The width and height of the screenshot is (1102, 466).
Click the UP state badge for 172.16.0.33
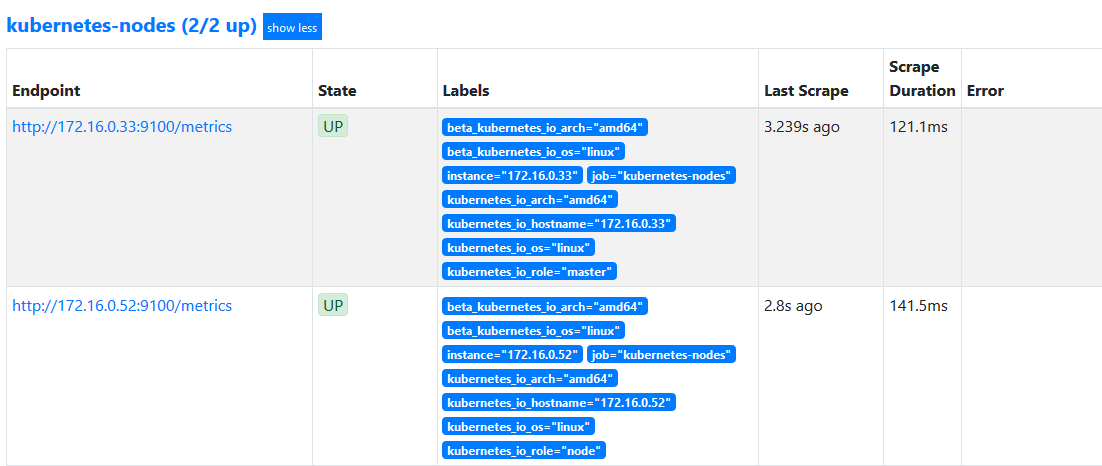(333, 127)
